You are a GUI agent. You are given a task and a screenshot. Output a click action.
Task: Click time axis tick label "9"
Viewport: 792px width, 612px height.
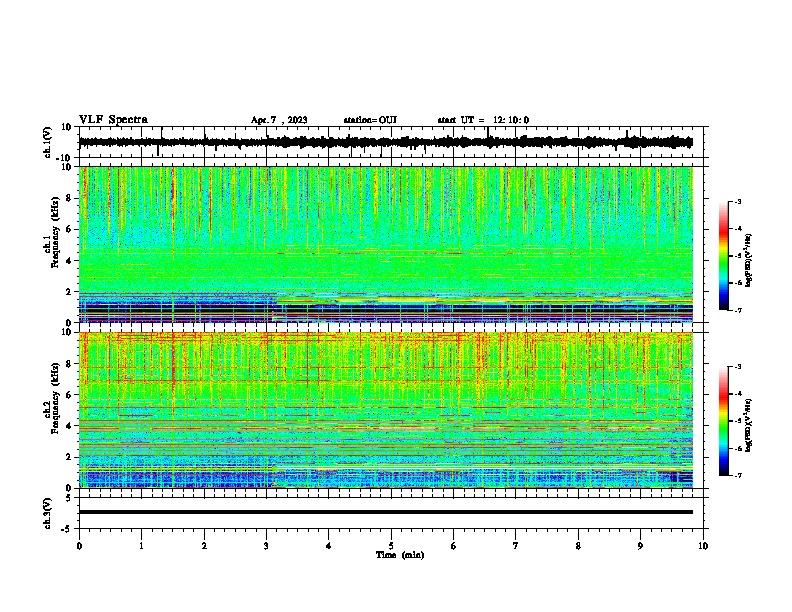pos(640,546)
